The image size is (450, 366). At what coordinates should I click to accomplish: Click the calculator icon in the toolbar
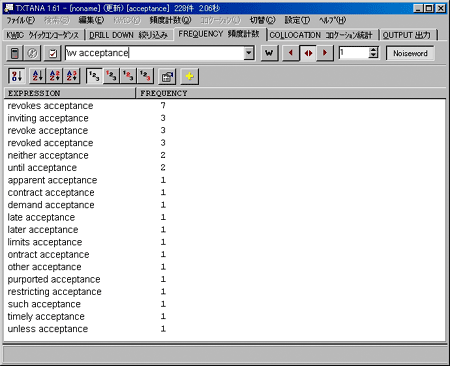(x=15, y=53)
